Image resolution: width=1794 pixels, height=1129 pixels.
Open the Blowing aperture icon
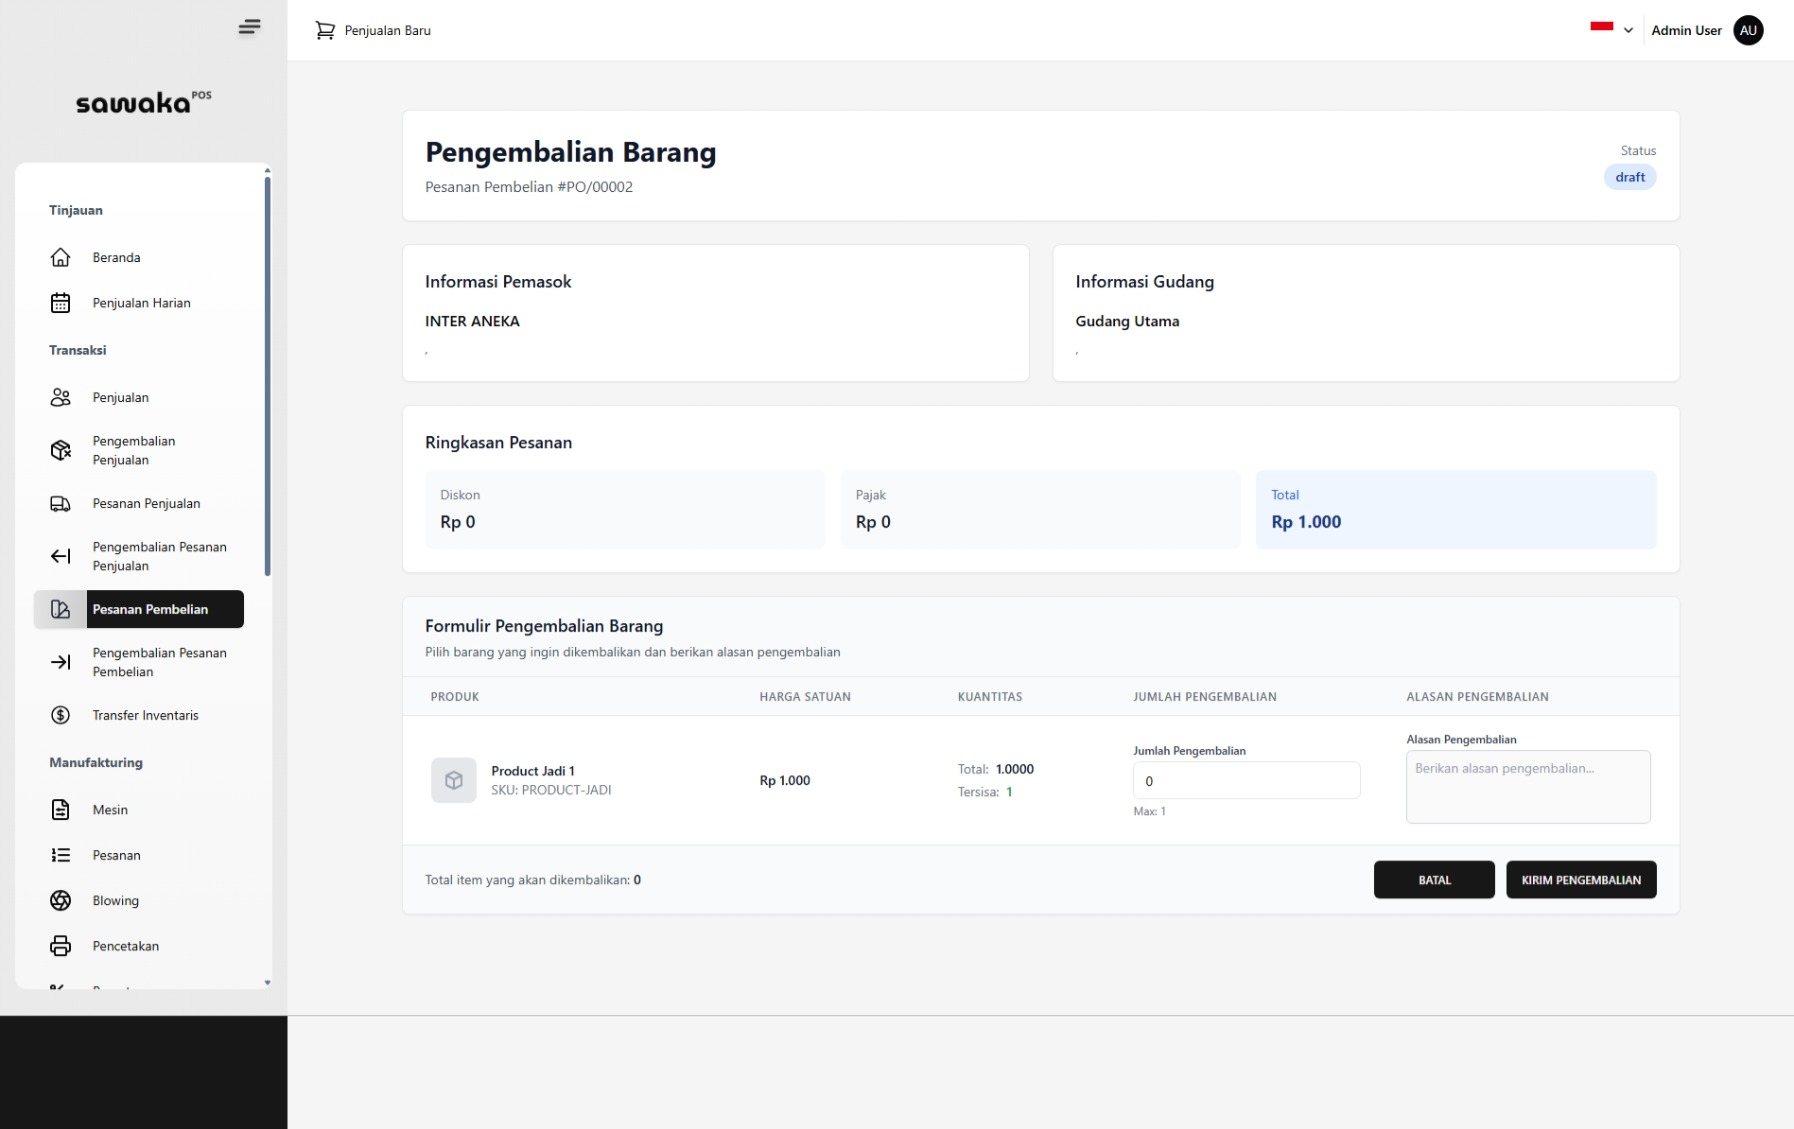click(x=60, y=900)
